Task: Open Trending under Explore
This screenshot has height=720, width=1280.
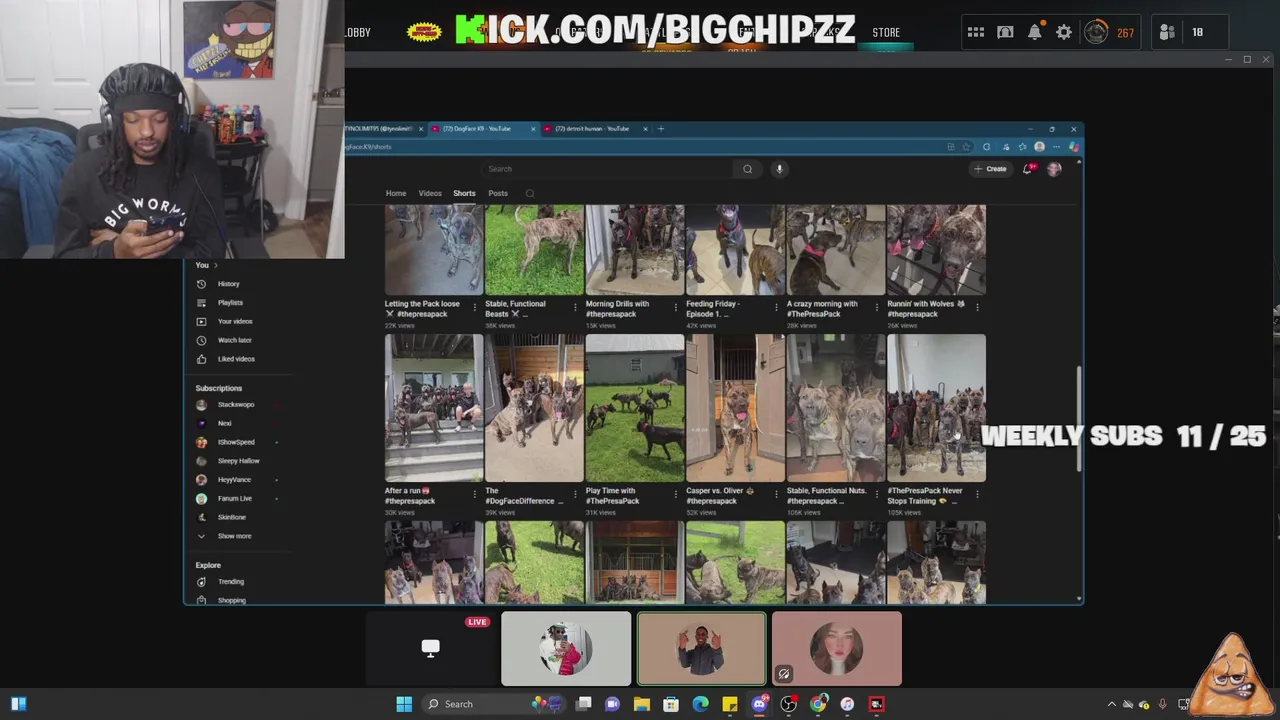Action: (x=231, y=582)
